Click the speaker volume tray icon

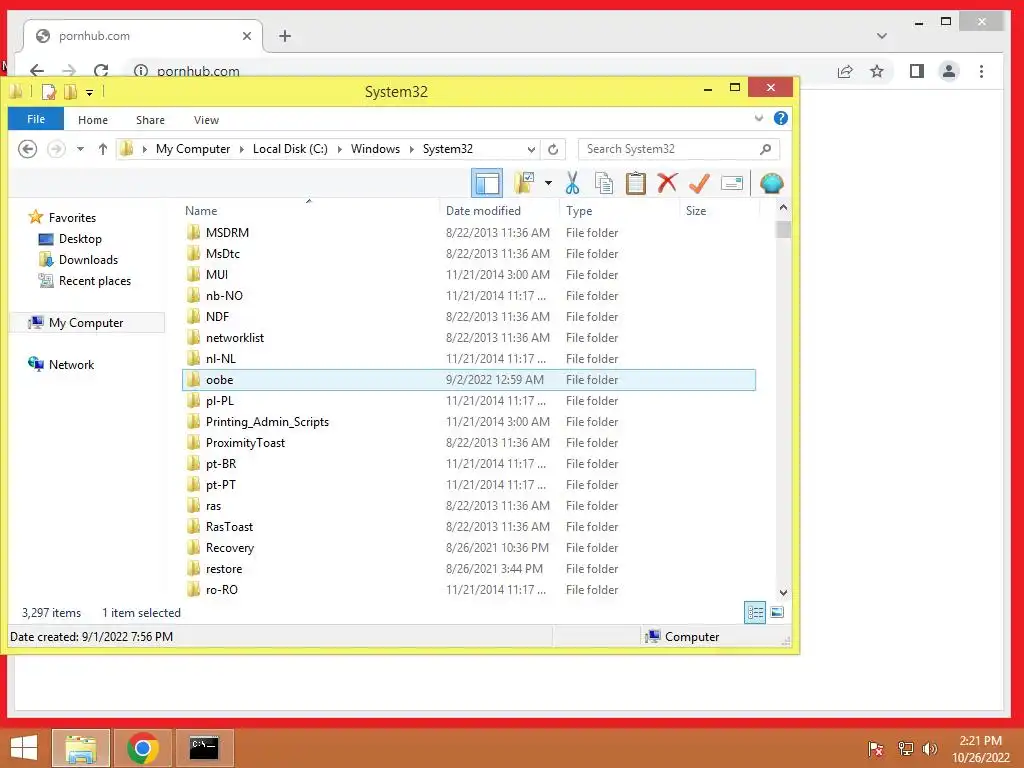tap(930, 748)
